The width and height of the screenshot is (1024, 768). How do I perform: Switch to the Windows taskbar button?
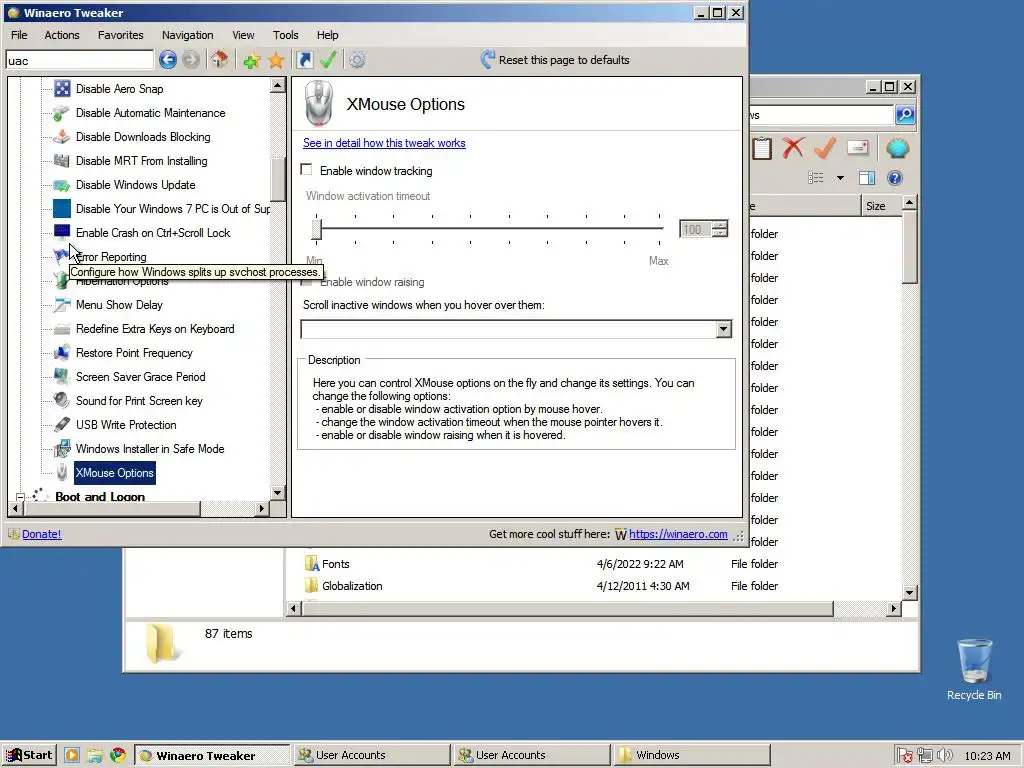[x=691, y=755]
